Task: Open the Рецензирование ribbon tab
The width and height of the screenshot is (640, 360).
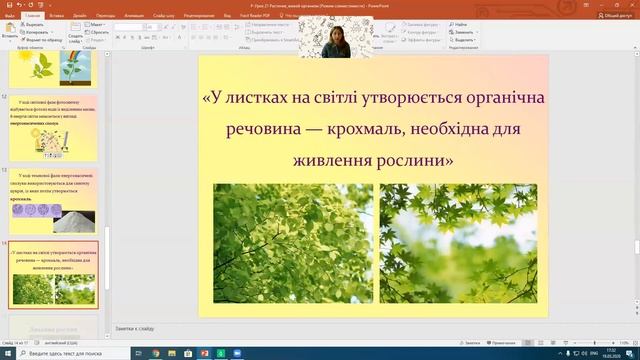Action: tap(199, 16)
